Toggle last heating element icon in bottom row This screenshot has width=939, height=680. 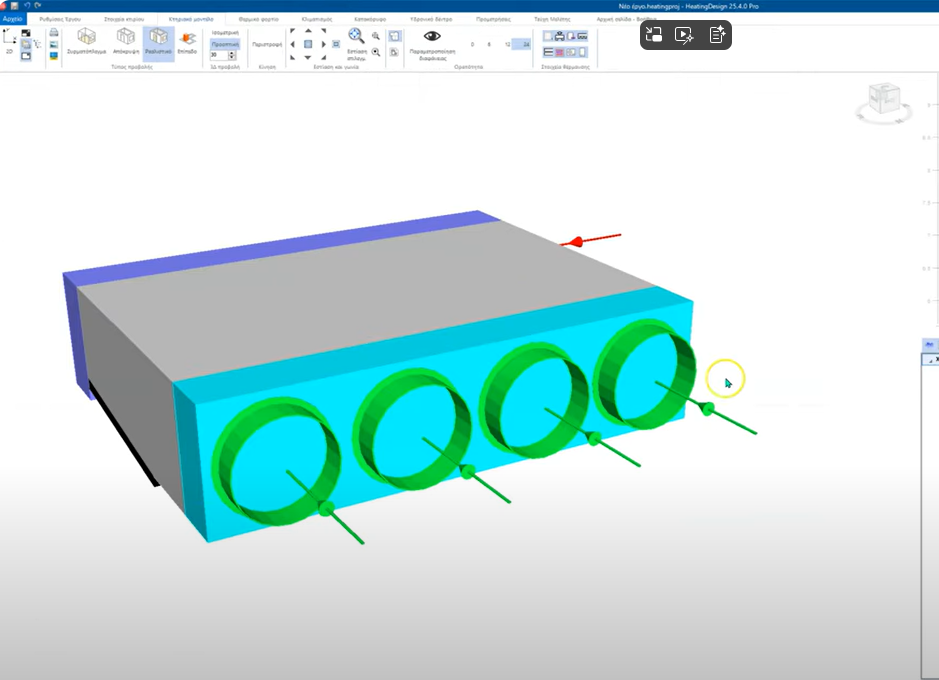click(x=582, y=53)
